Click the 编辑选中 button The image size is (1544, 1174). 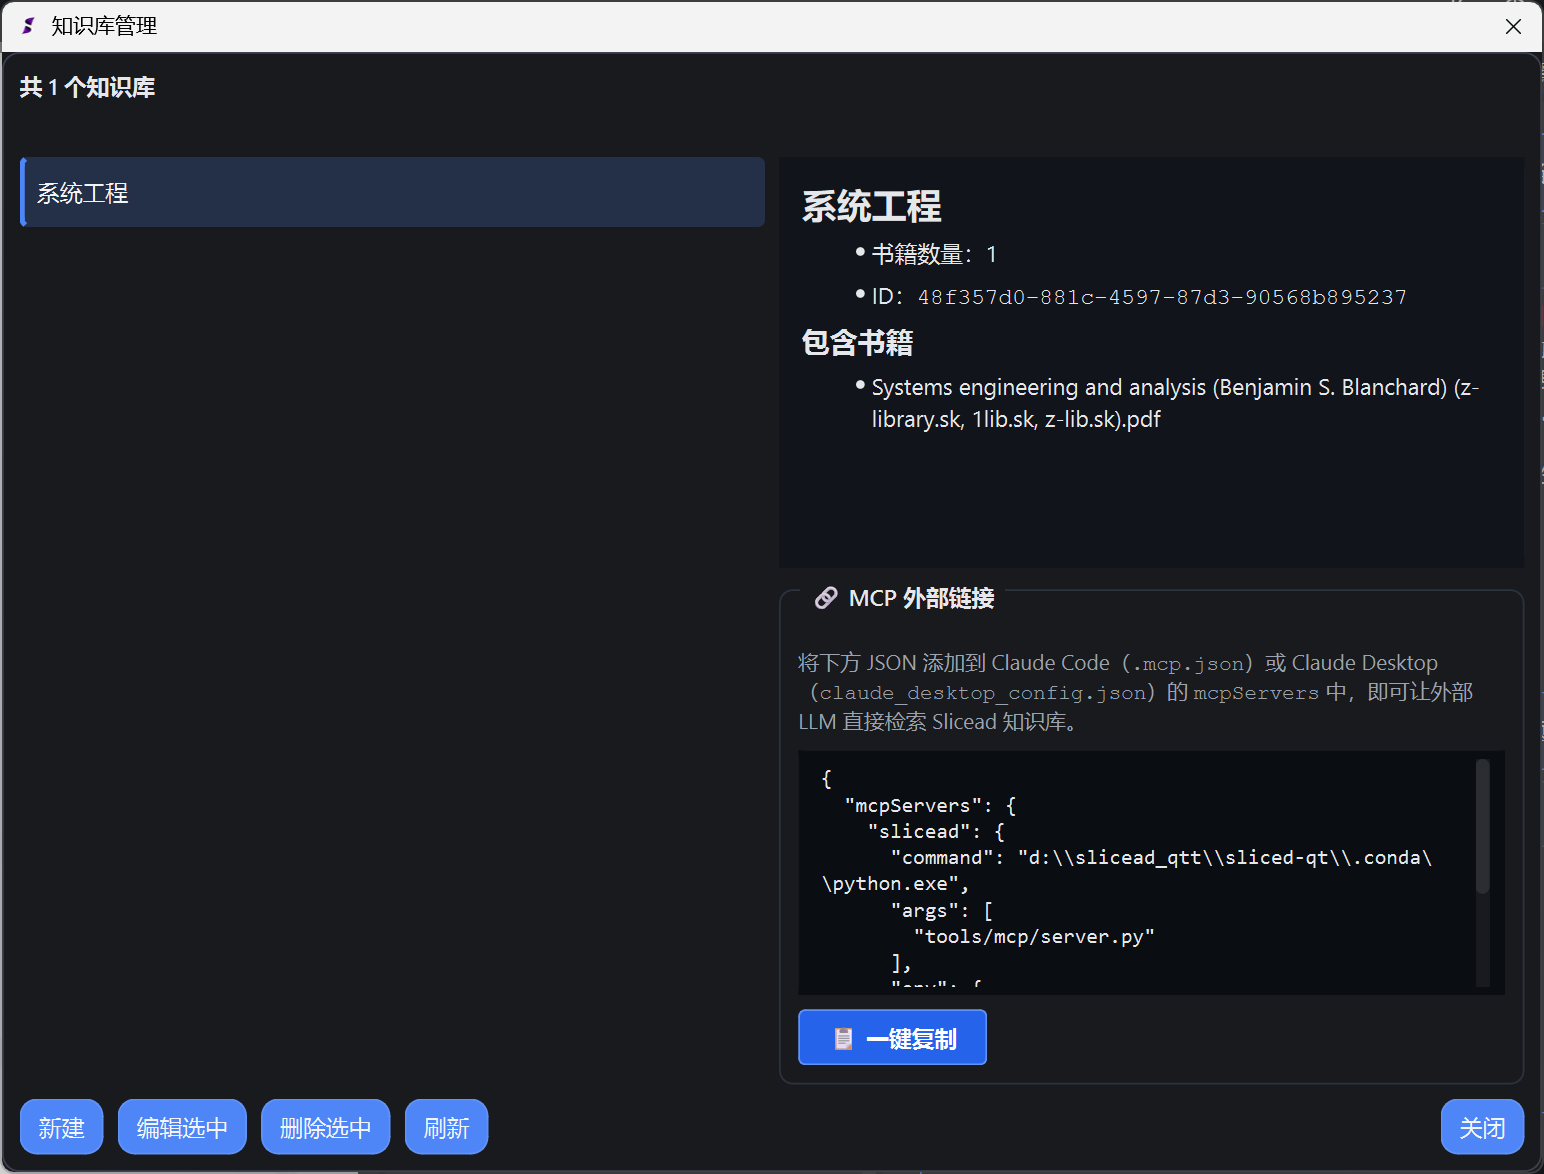click(x=182, y=1127)
